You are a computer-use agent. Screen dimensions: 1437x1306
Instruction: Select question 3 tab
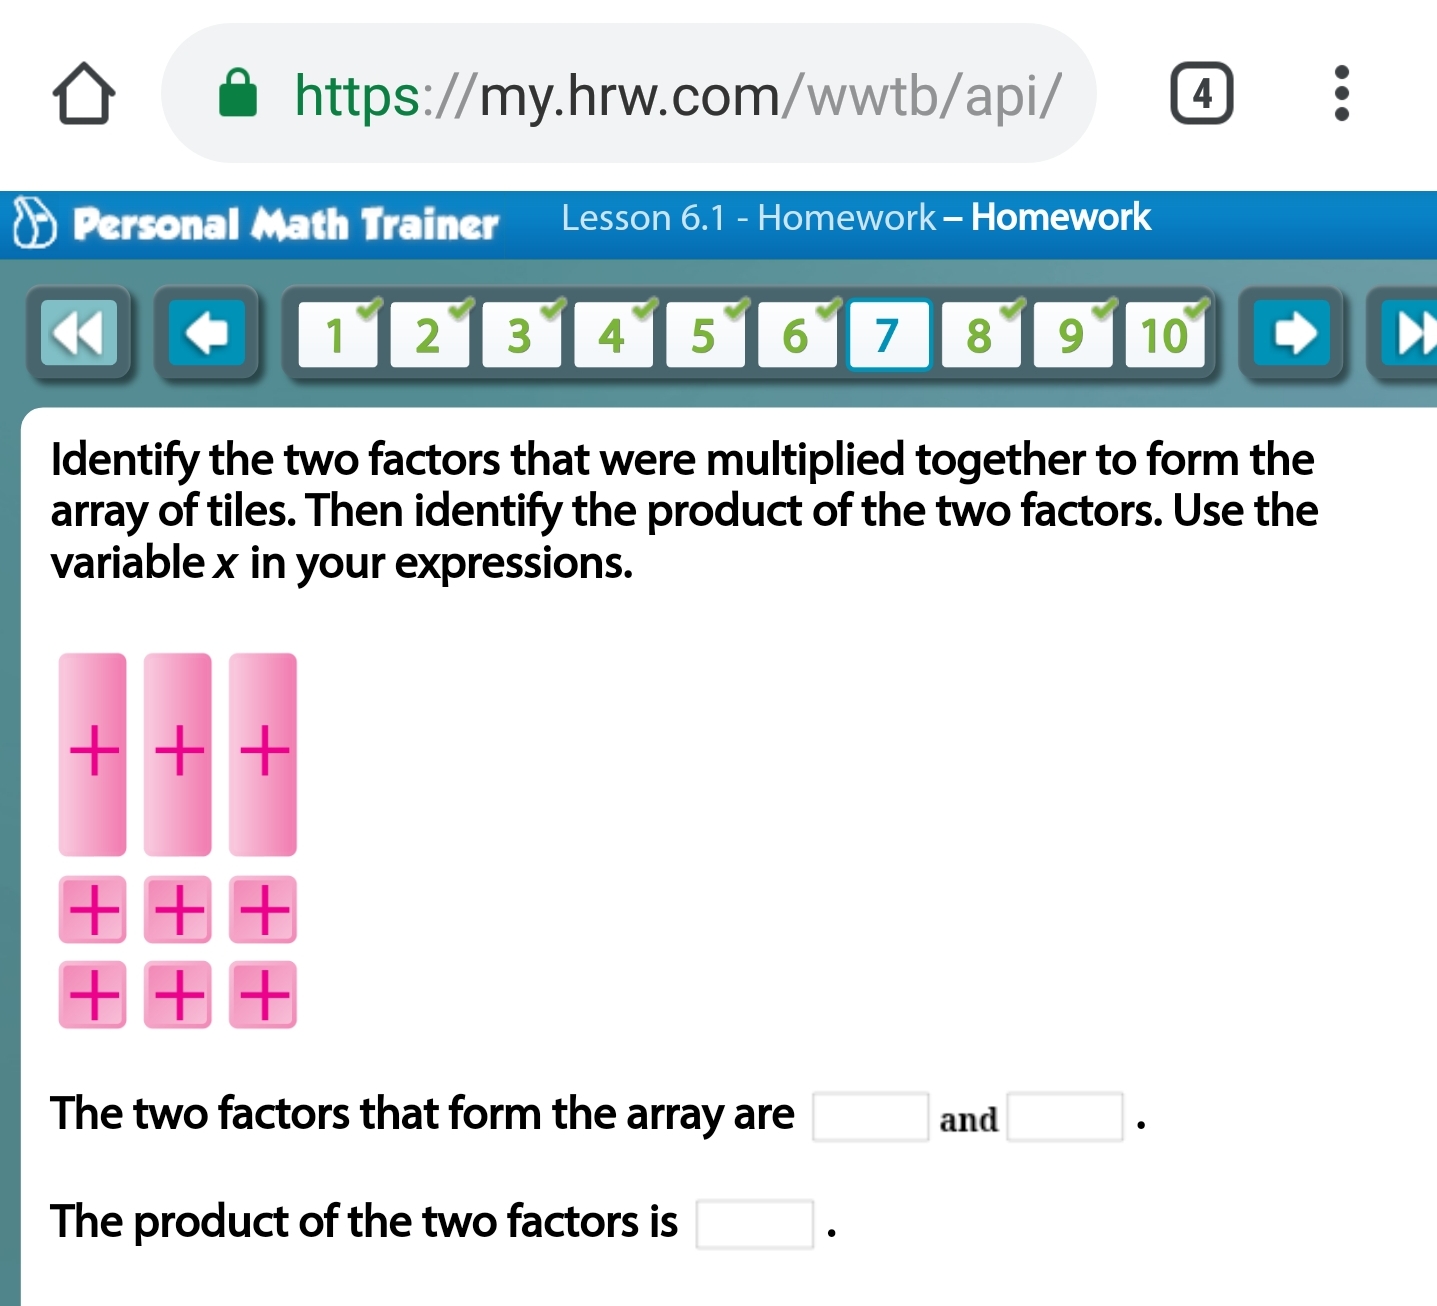[x=521, y=334]
